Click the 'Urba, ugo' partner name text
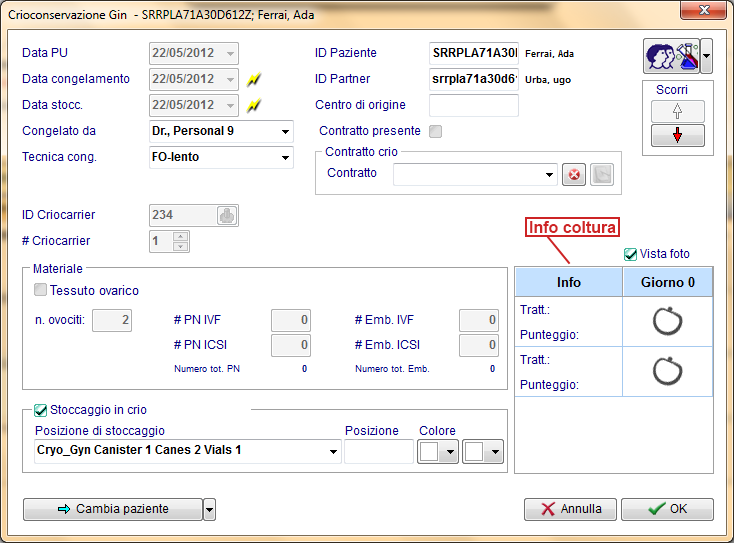 click(548, 80)
